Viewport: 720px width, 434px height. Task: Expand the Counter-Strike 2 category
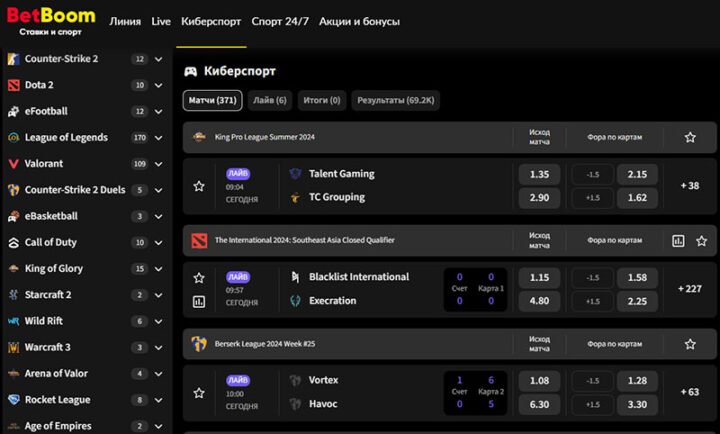(159, 59)
